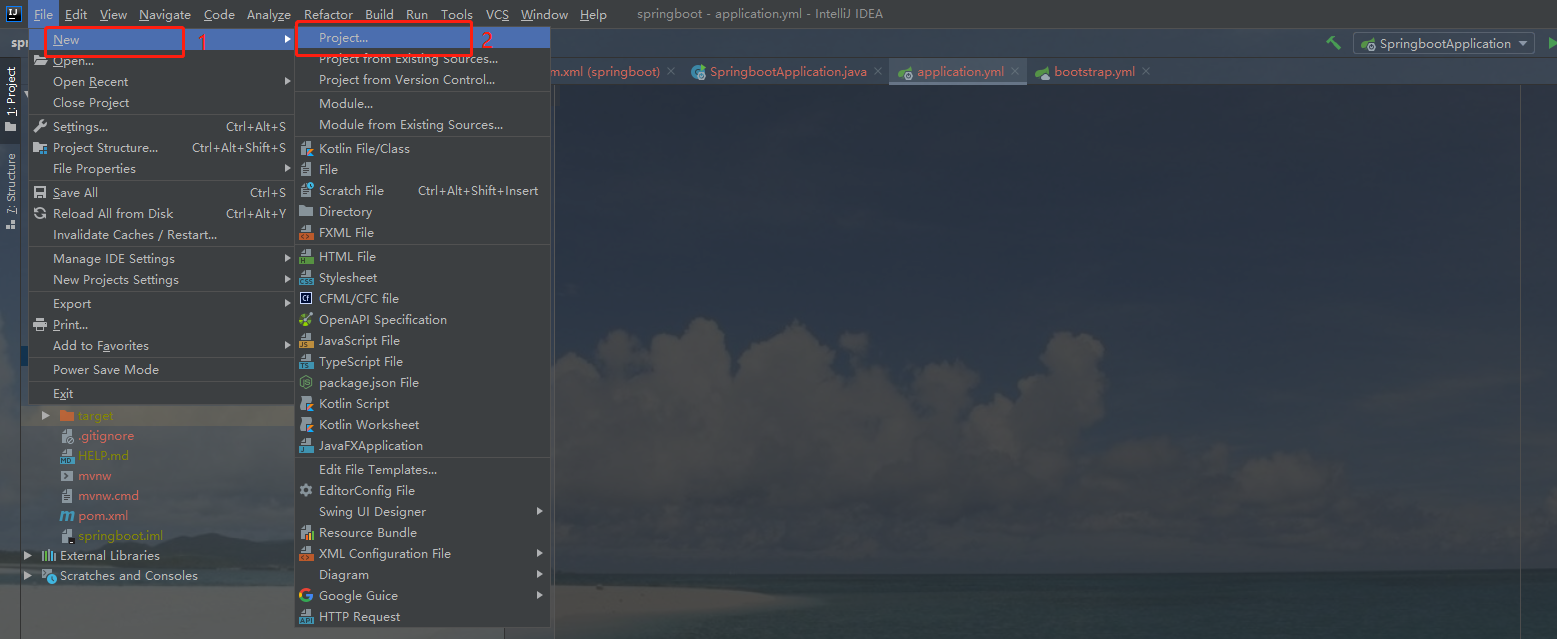Image resolution: width=1557 pixels, height=639 pixels.
Task: Choose Project from Existing Sources...
Action: 422,59
